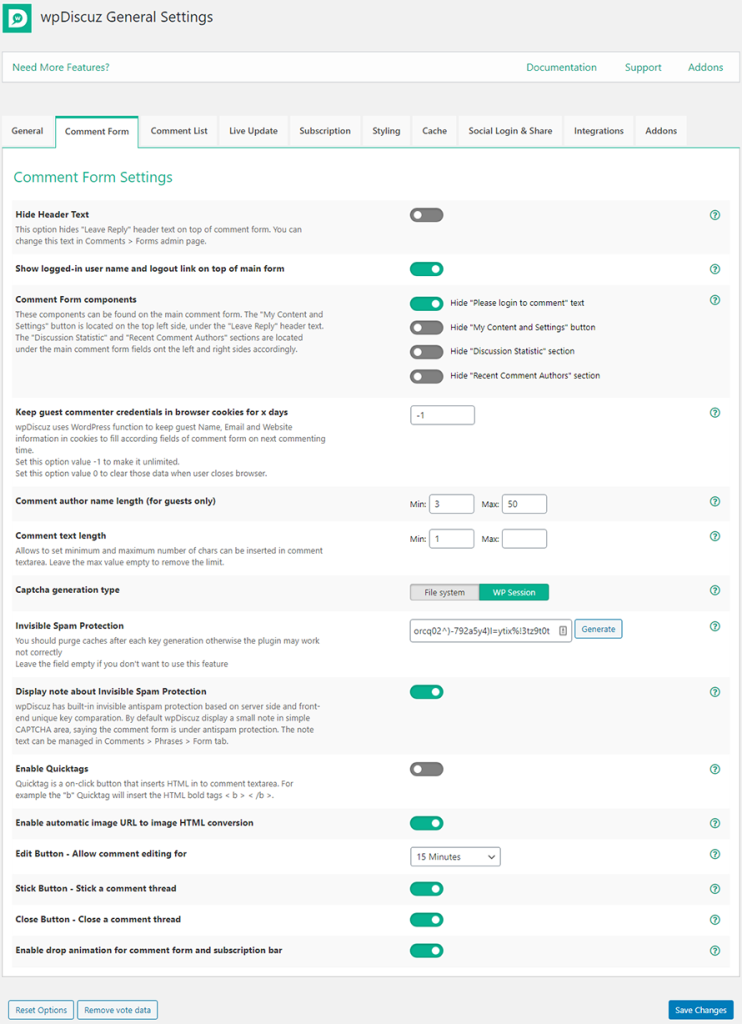This screenshot has width=742, height=1024.
Task: Open help icon for Comment Form components
Action: click(715, 300)
